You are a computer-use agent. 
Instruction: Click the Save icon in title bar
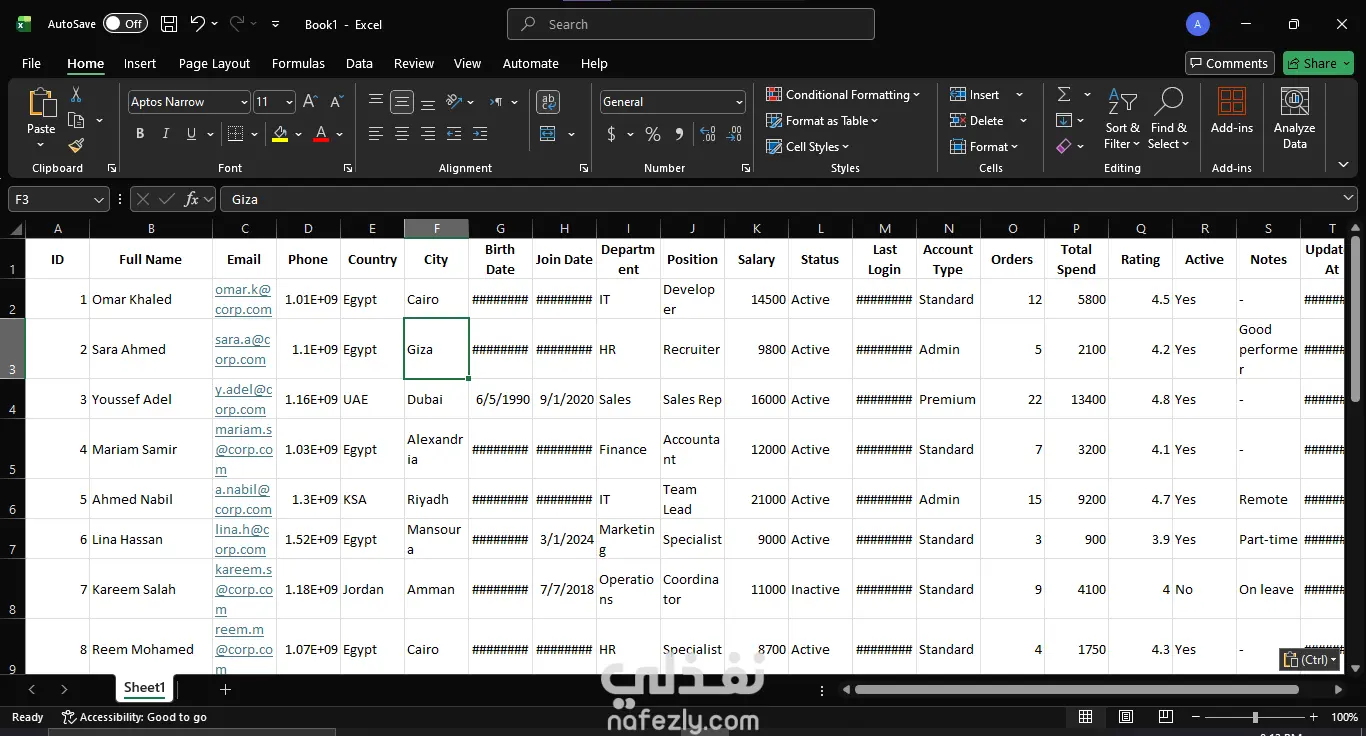point(169,24)
